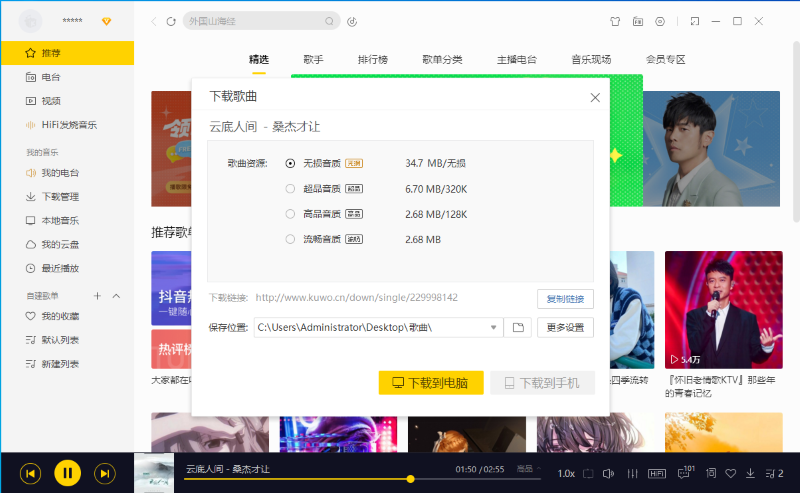Image resolution: width=800 pixels, height=493 pixels.
Task: Click 复制链接 button
Action: point(565,299)
